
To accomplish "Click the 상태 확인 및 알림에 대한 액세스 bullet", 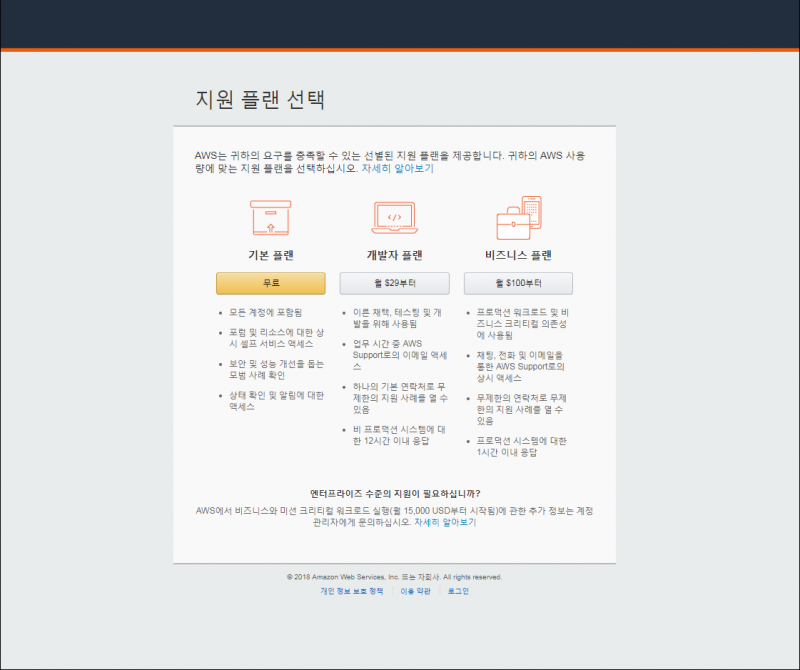I will [277, 401].
